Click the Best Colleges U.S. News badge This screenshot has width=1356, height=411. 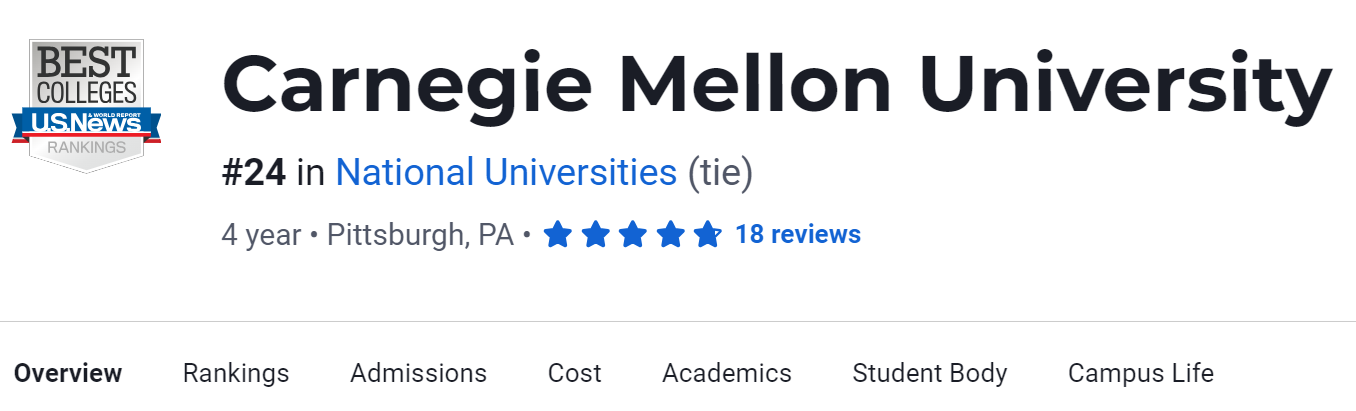86,105
